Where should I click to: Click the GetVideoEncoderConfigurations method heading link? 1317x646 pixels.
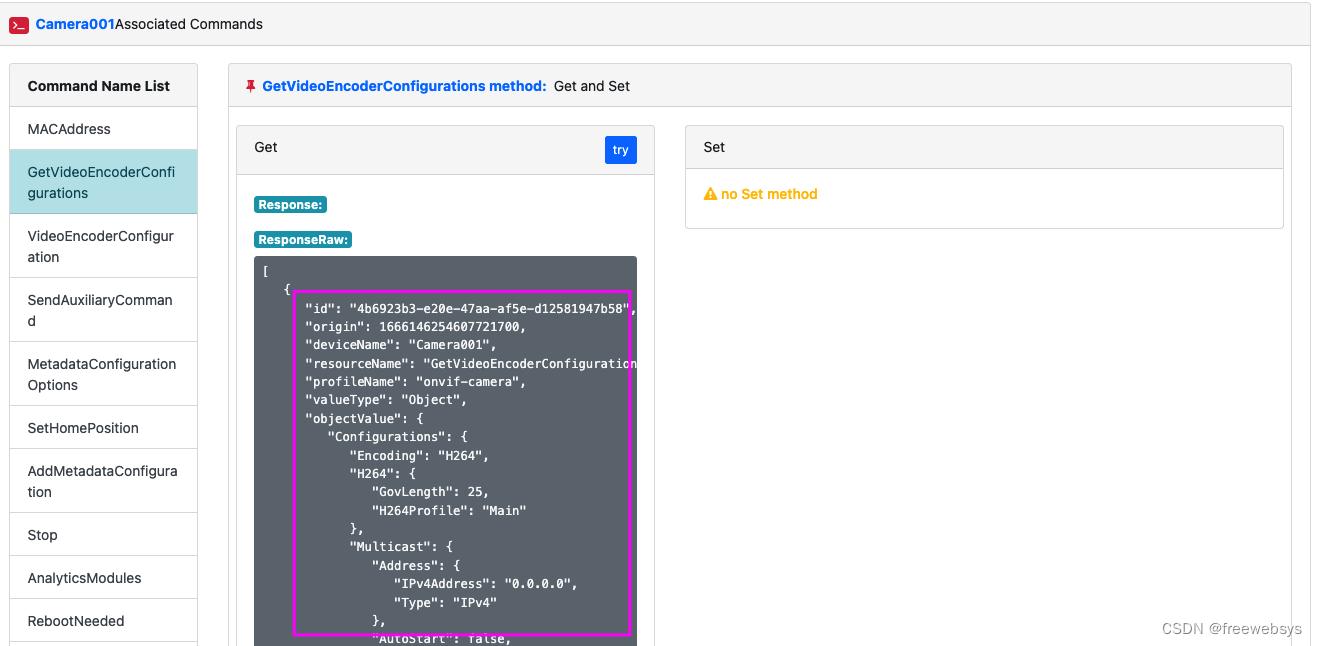click(404, 86)
